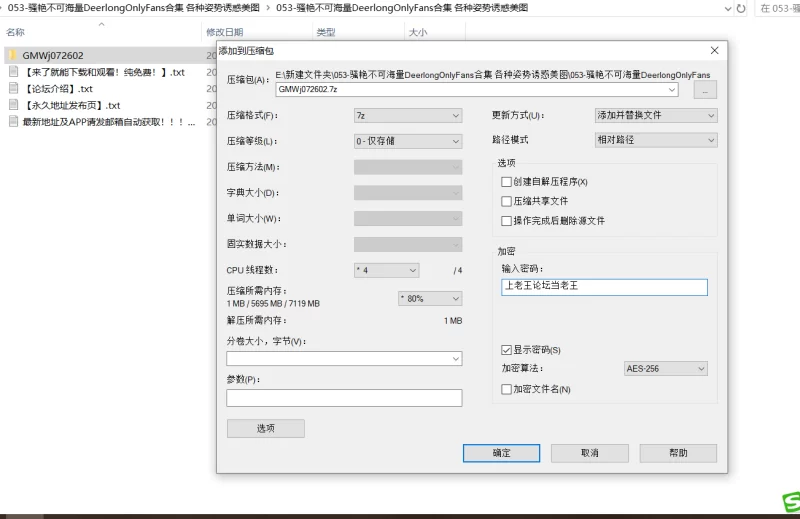The height and width of the screenshot is (519, 800).
Task: Enable the 加密文件名 checkbox
Action: 506,388
